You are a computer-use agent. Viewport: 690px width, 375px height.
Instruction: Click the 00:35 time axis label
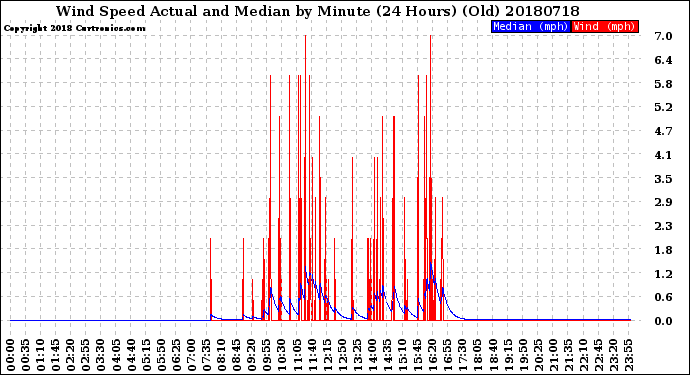tap(26, 355)
